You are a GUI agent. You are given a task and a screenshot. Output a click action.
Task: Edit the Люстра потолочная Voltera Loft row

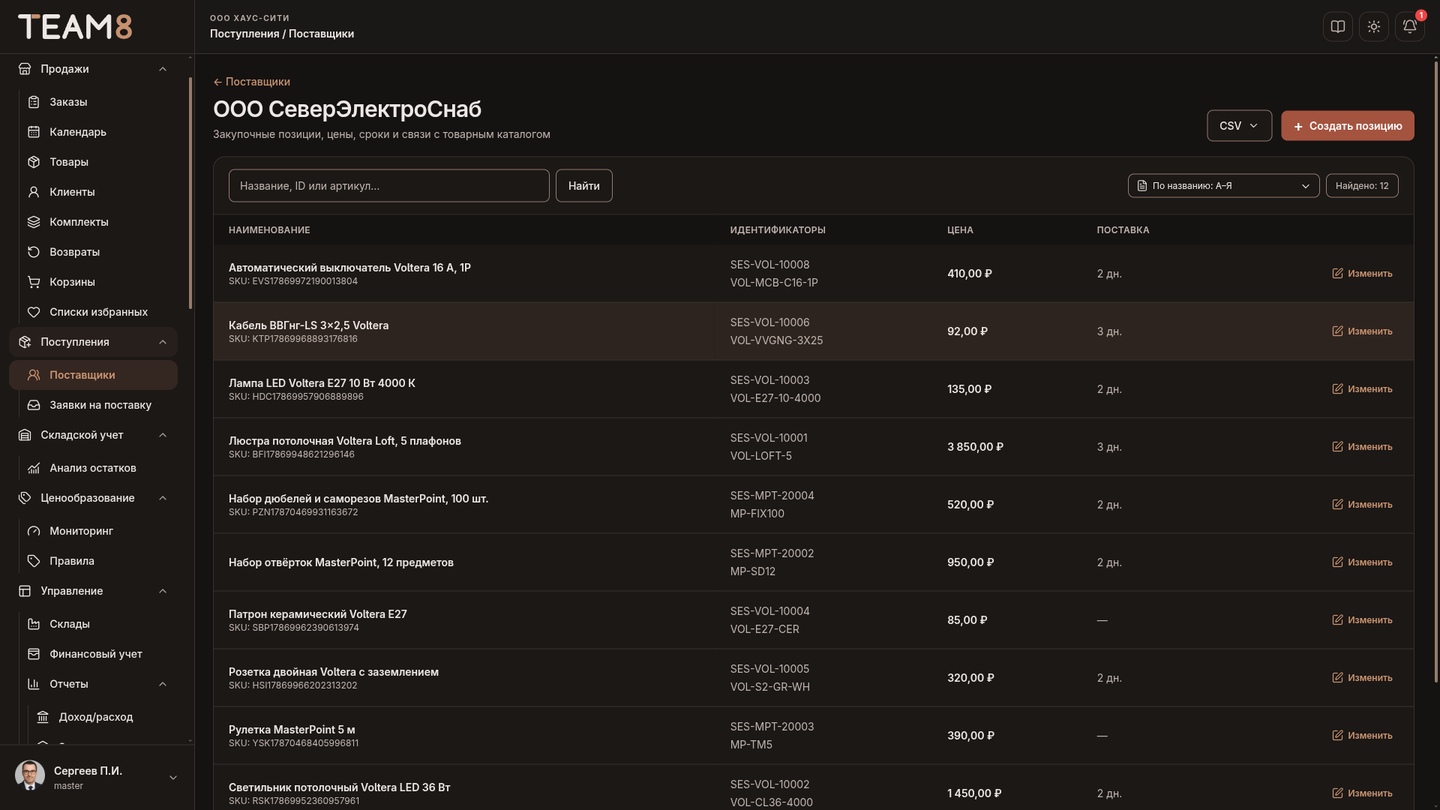(x=1362, y=447)
